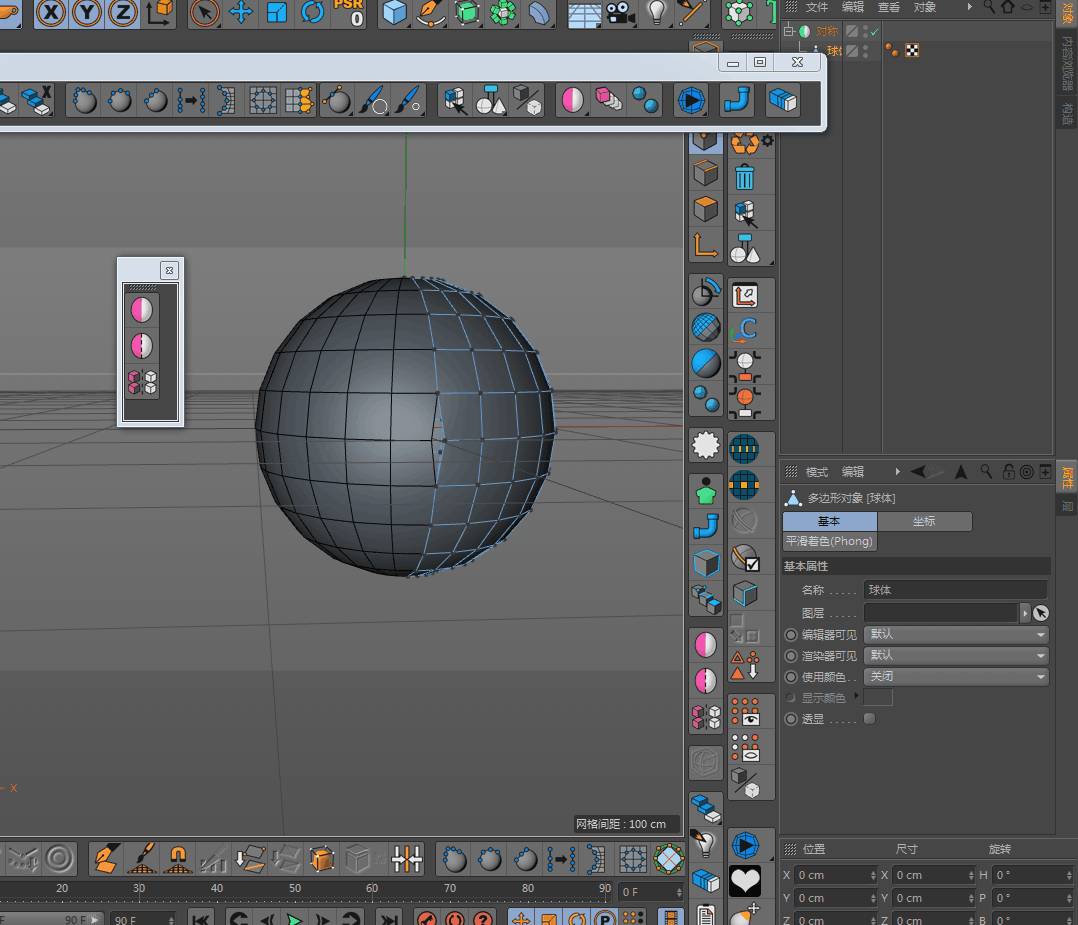Viewport: 1078px width, 925px height.
Task: Toggle the X axis lock
Action: [50, 12]
